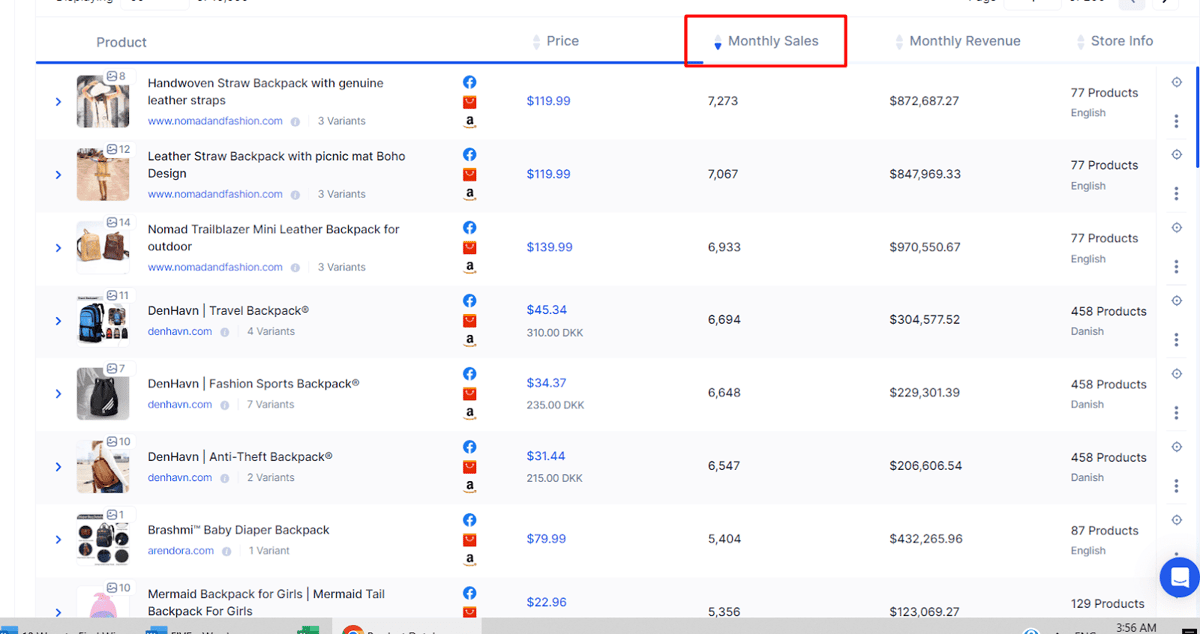Open three-dot menu for Nomad Trailblazer row

1177,267
